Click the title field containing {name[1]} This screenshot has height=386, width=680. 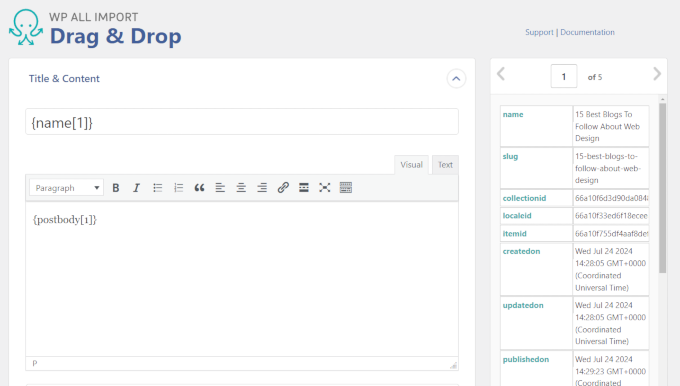(242, 122)
